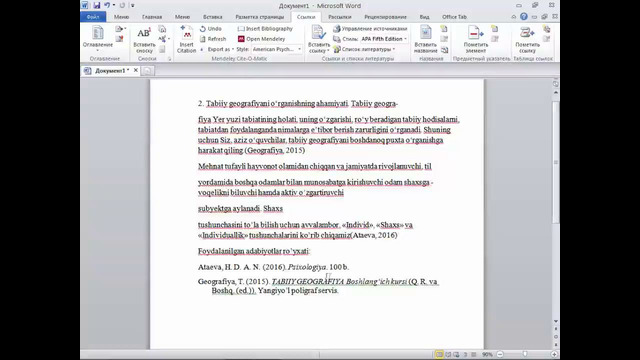Open the Export as dropdown
640x360 pixels.
(x=218, y=49)
